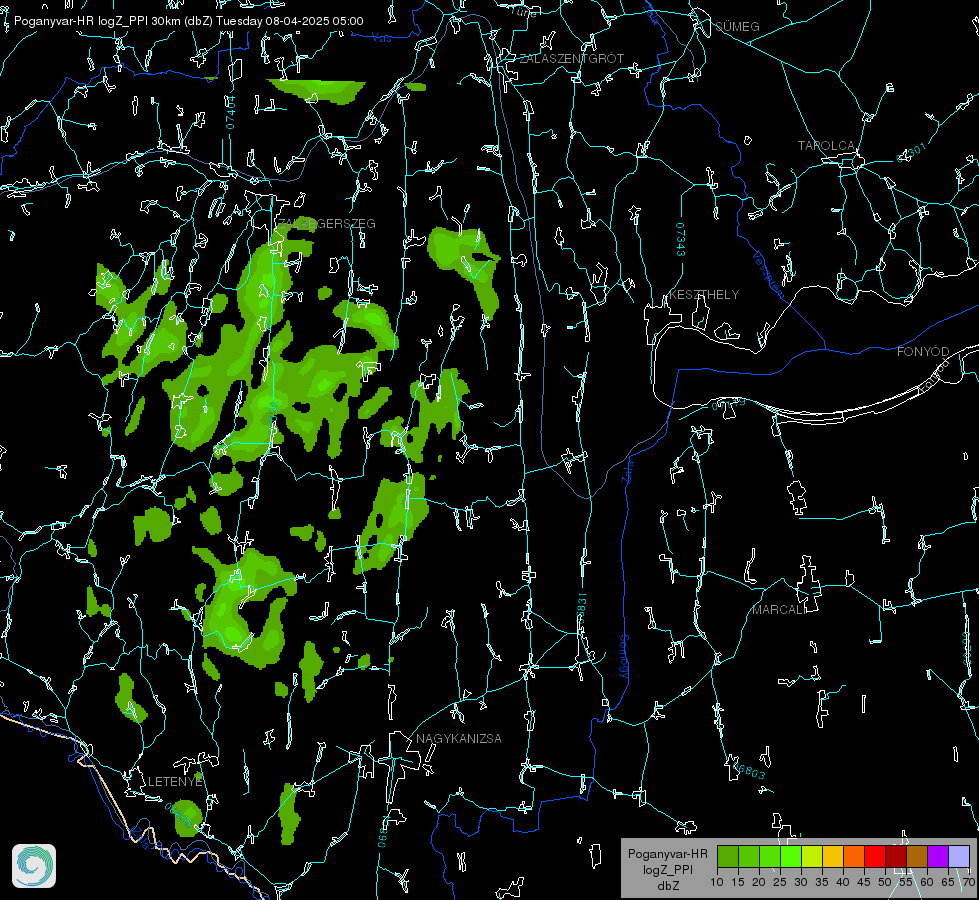Click the ZALASZENTGRÓT city label
The height and width of the screenshot is (900, 979).
[571, 59]
